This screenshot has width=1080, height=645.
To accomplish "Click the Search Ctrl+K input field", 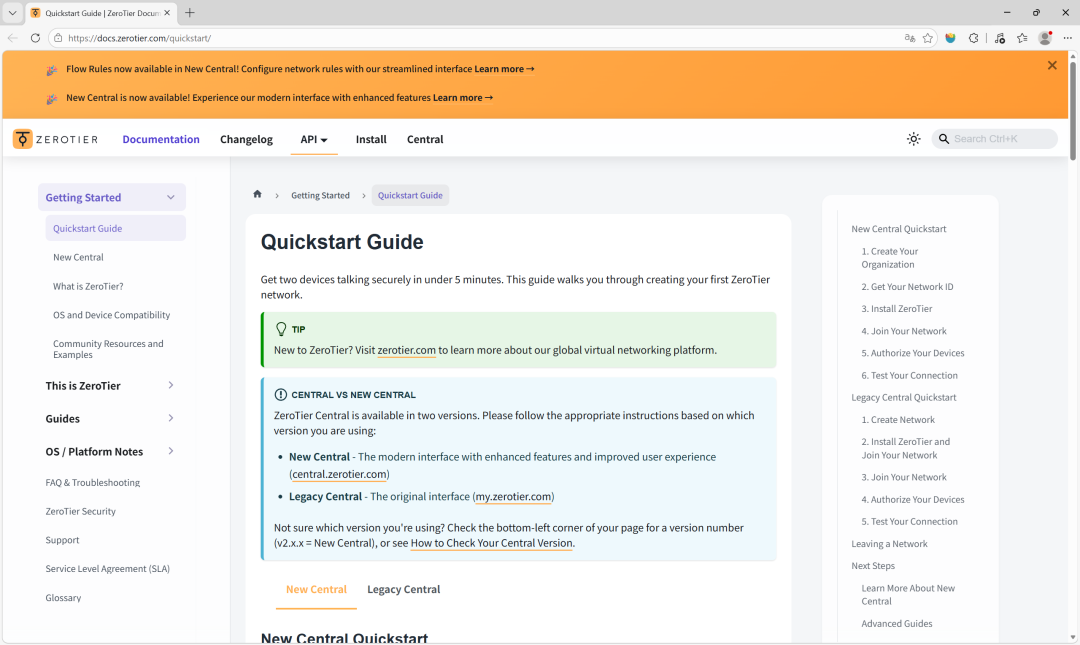I will click(995, 139).
